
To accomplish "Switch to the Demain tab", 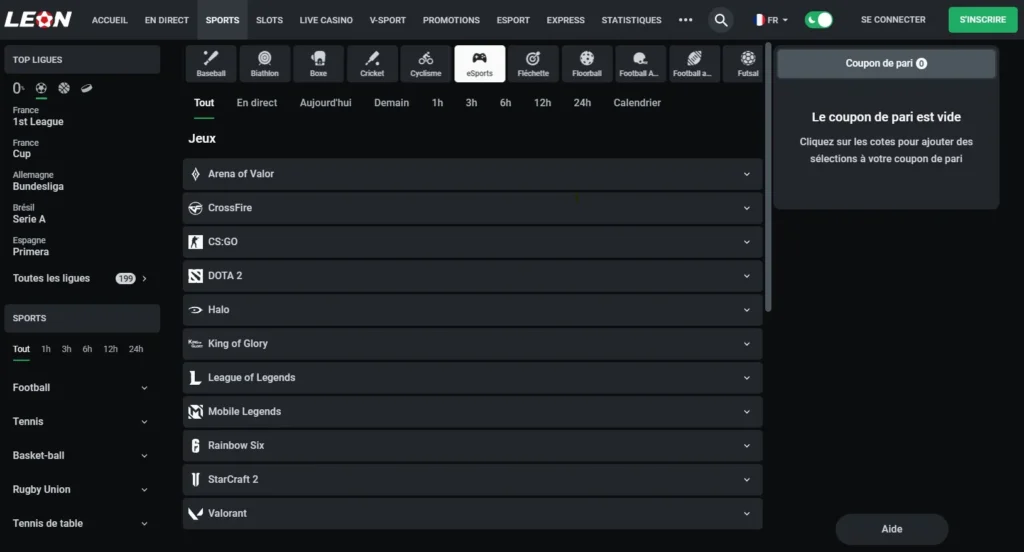I will 391,103.
